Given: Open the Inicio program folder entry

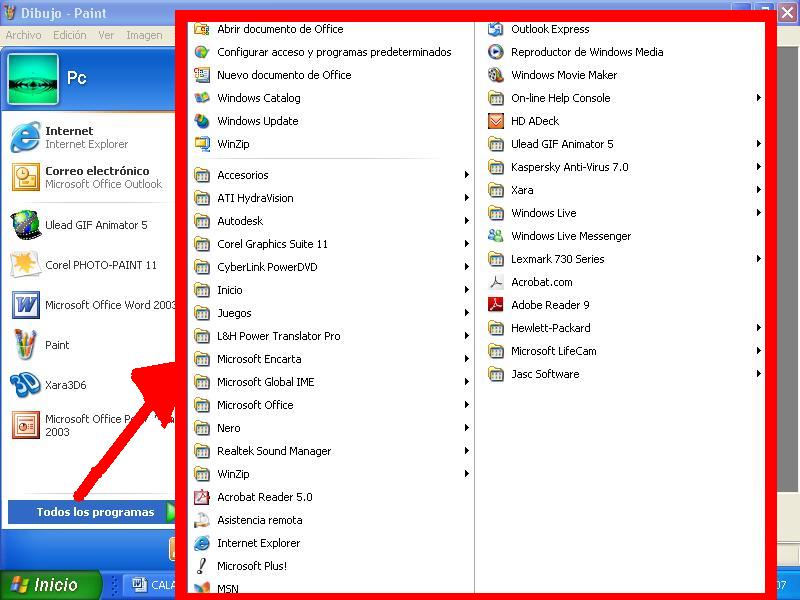Looking at the screenshot, I should point(332,290).
